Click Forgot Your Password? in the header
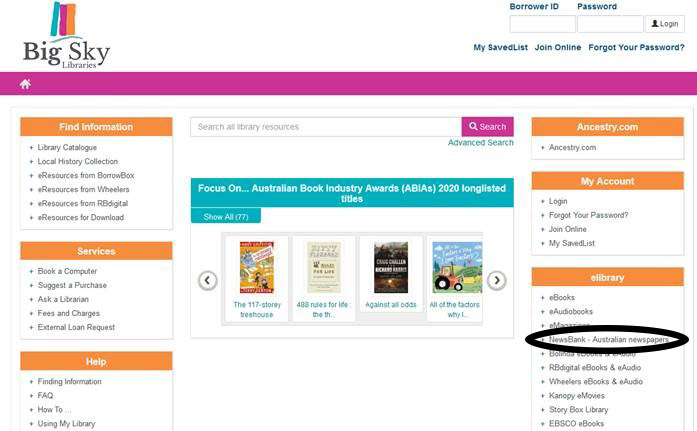 [637, 48]
